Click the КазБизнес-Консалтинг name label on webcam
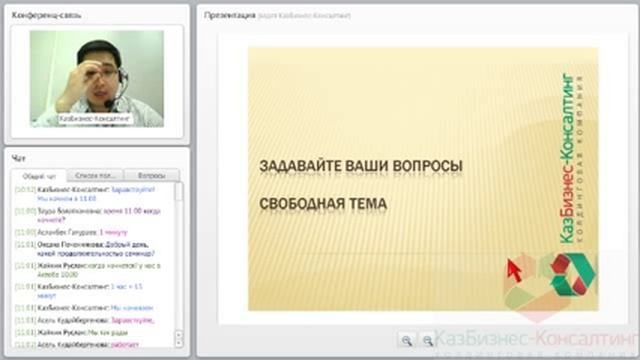The height and width of the screenshot is (360, 640). [95, 119]
